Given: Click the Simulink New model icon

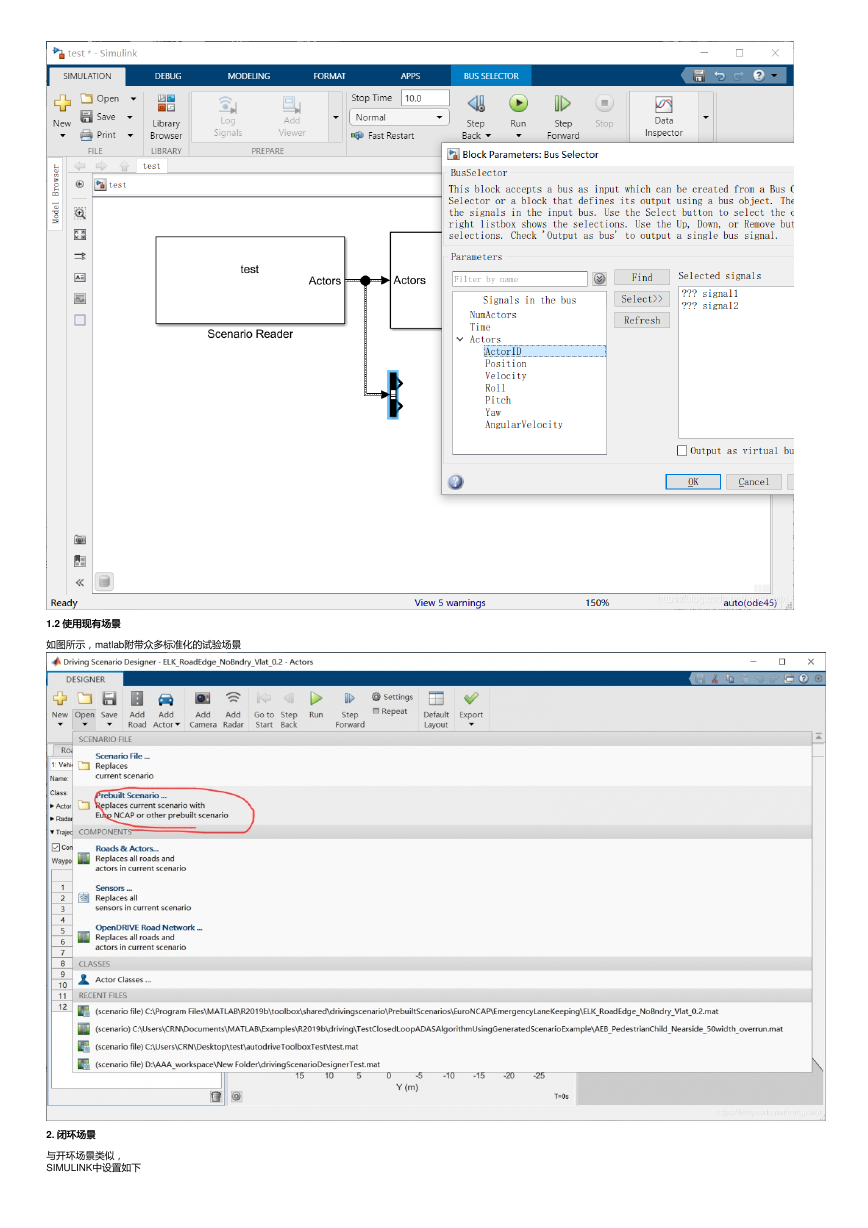Looking at the screenshot, I should [62, 103].
